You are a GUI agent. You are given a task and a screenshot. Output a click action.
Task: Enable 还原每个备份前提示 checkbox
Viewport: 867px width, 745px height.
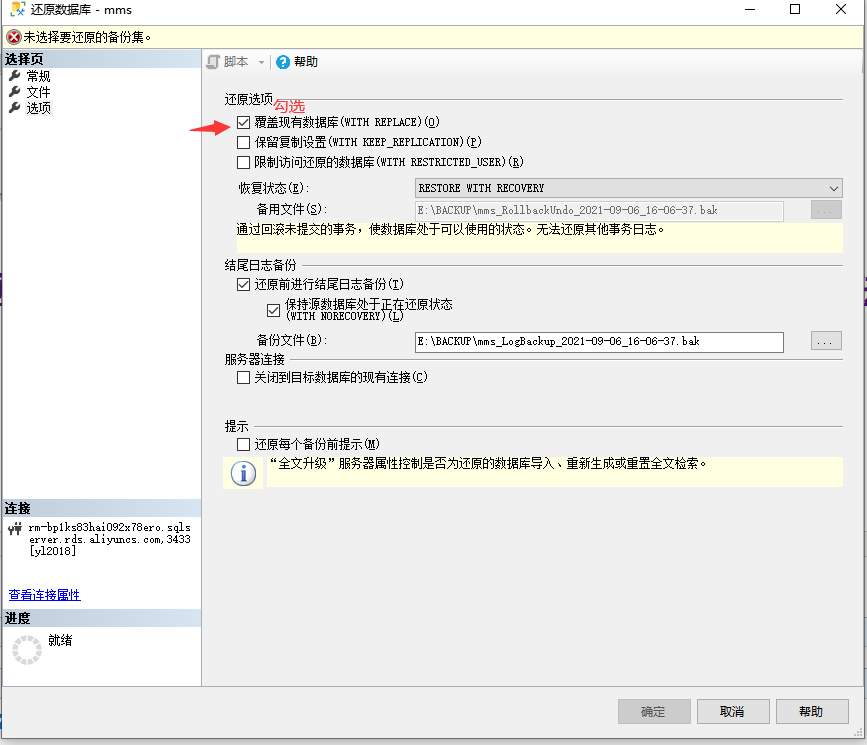[x=243, y=444]
